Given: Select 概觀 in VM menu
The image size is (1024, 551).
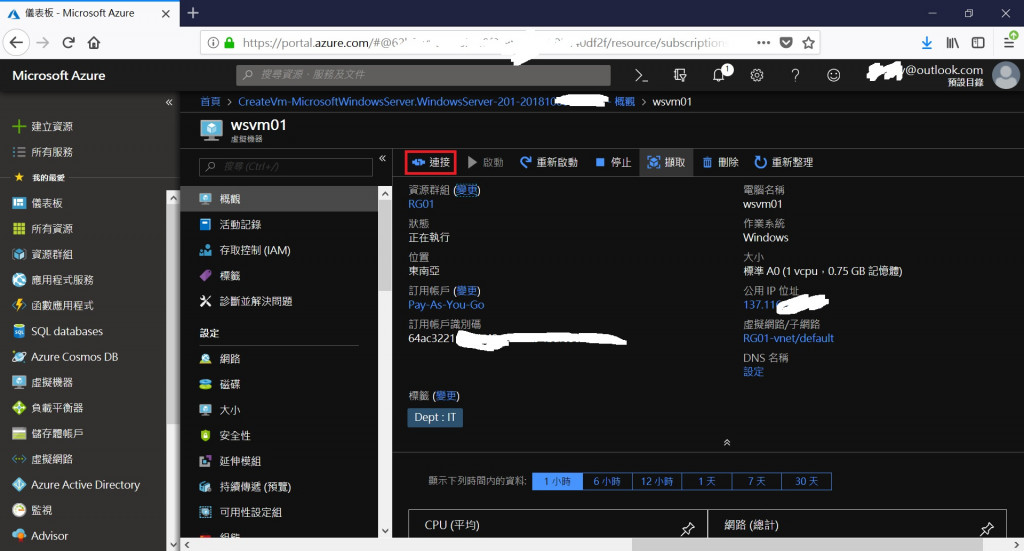Looking at the screenshot, I should coord(279,198).
